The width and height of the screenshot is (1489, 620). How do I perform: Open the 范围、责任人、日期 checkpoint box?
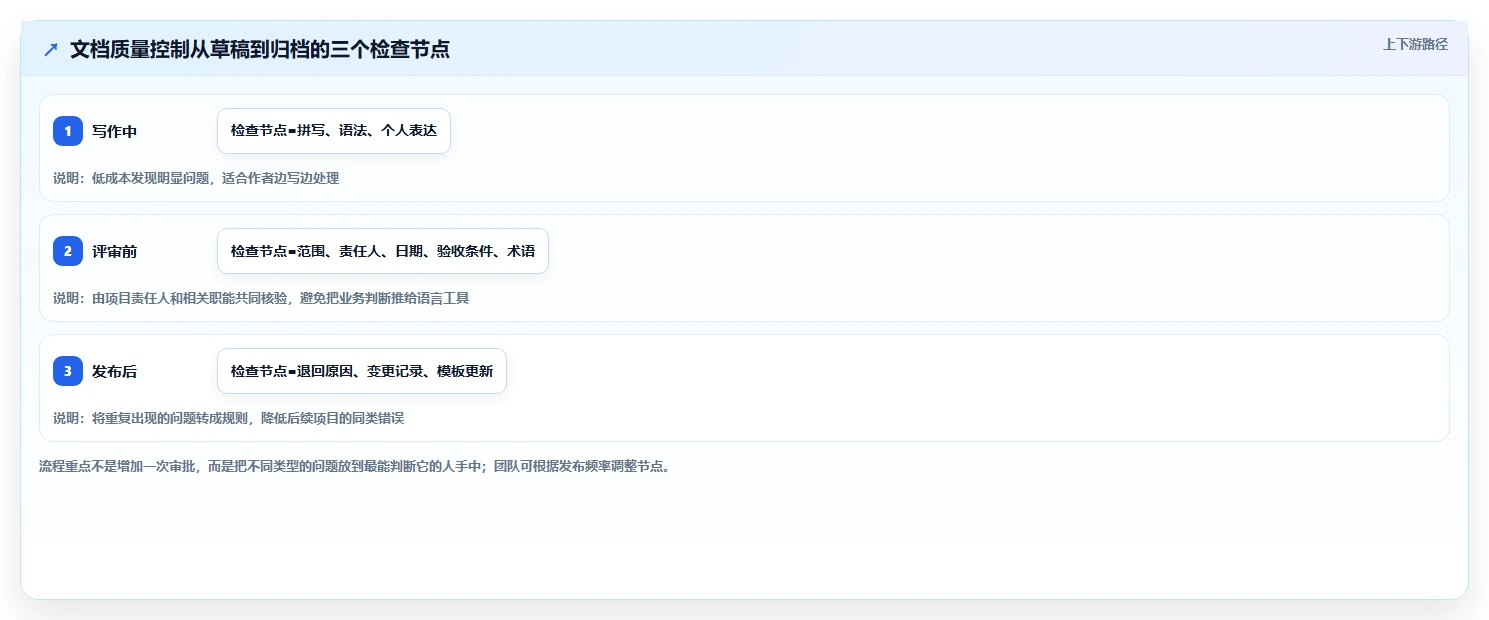(x=383, y=251)
